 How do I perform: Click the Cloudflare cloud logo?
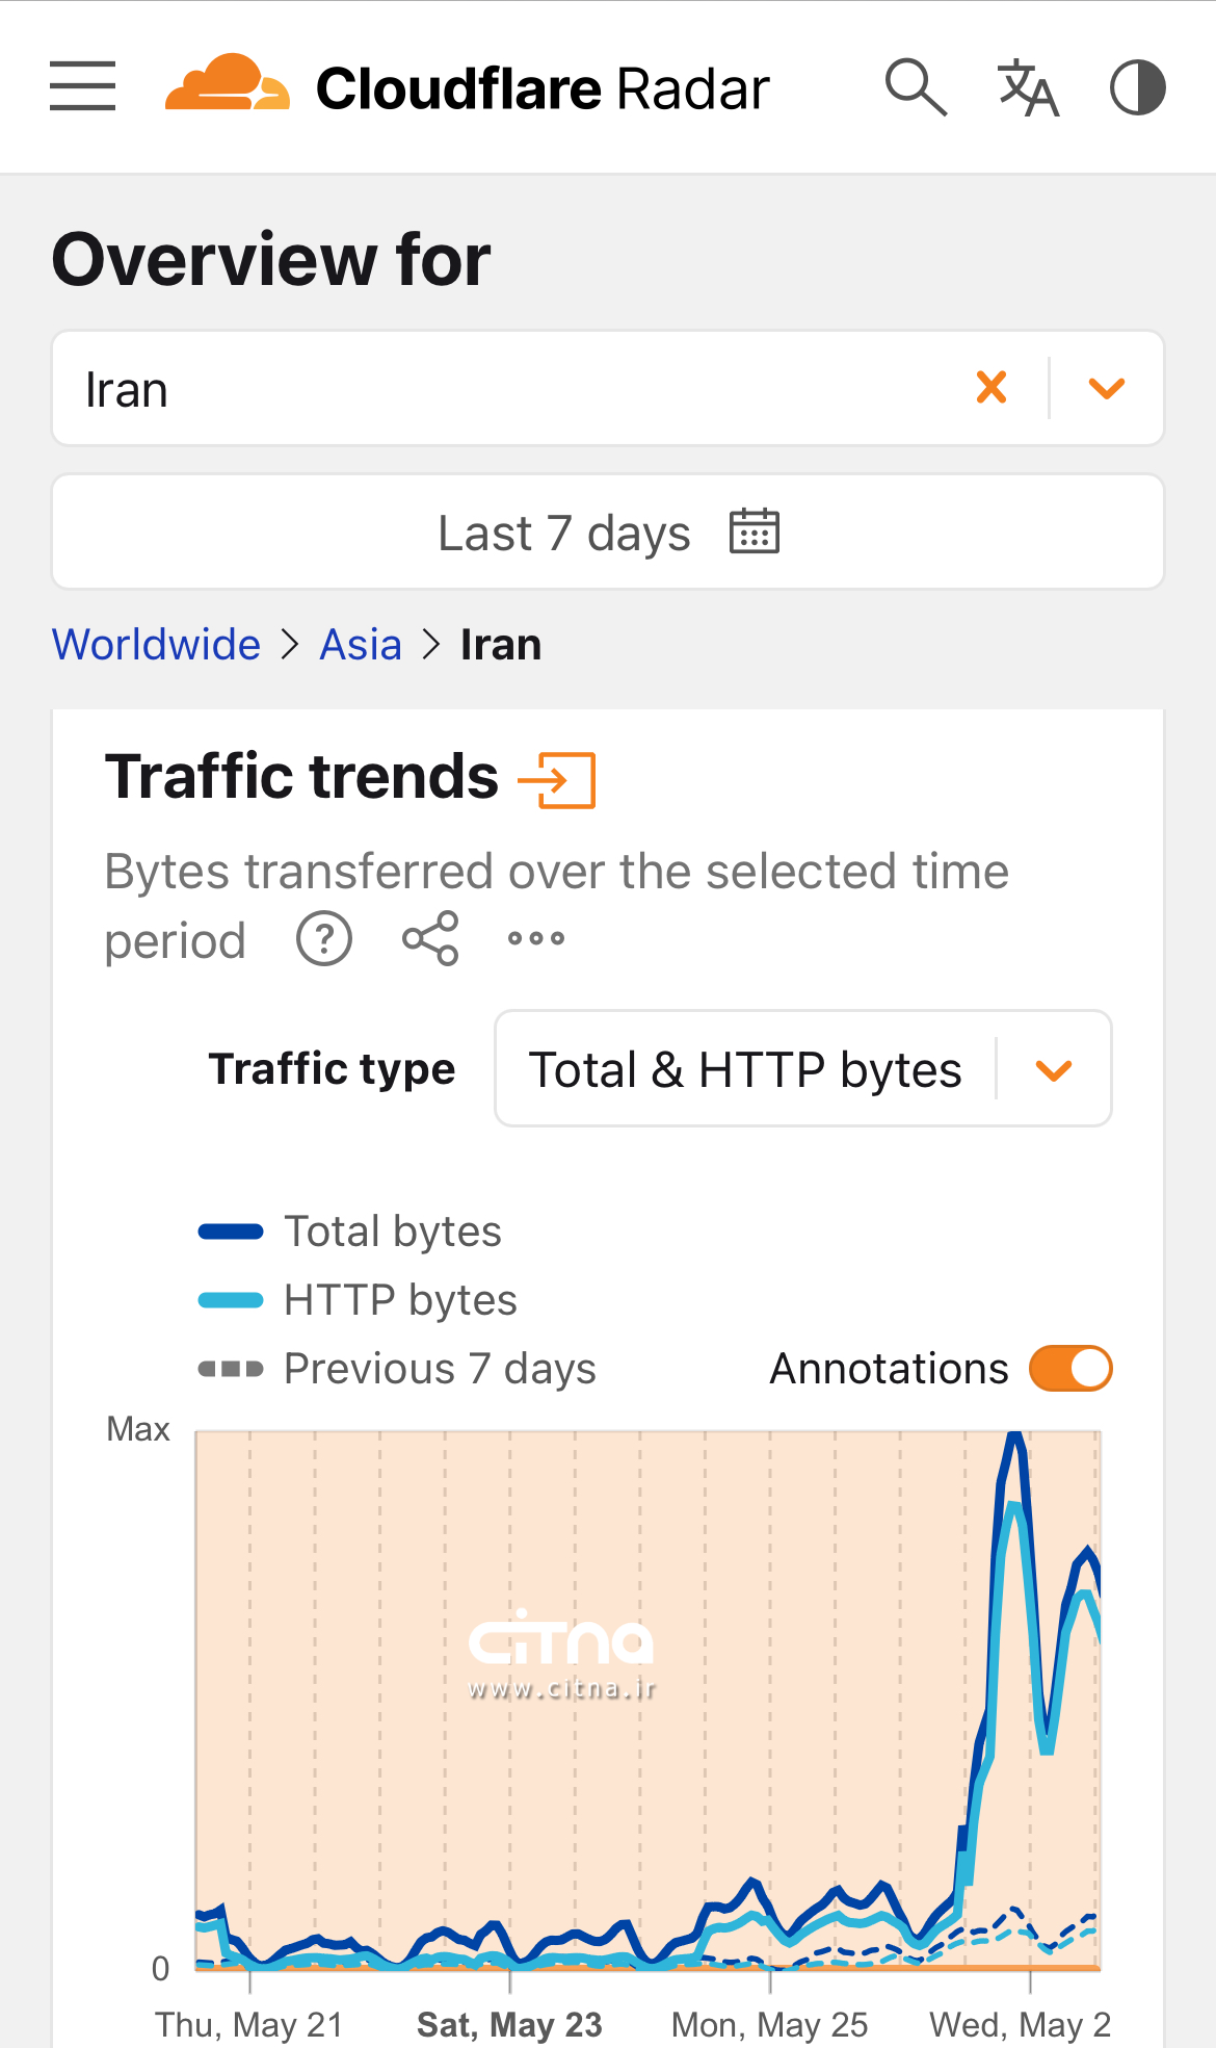pos(227,83)
